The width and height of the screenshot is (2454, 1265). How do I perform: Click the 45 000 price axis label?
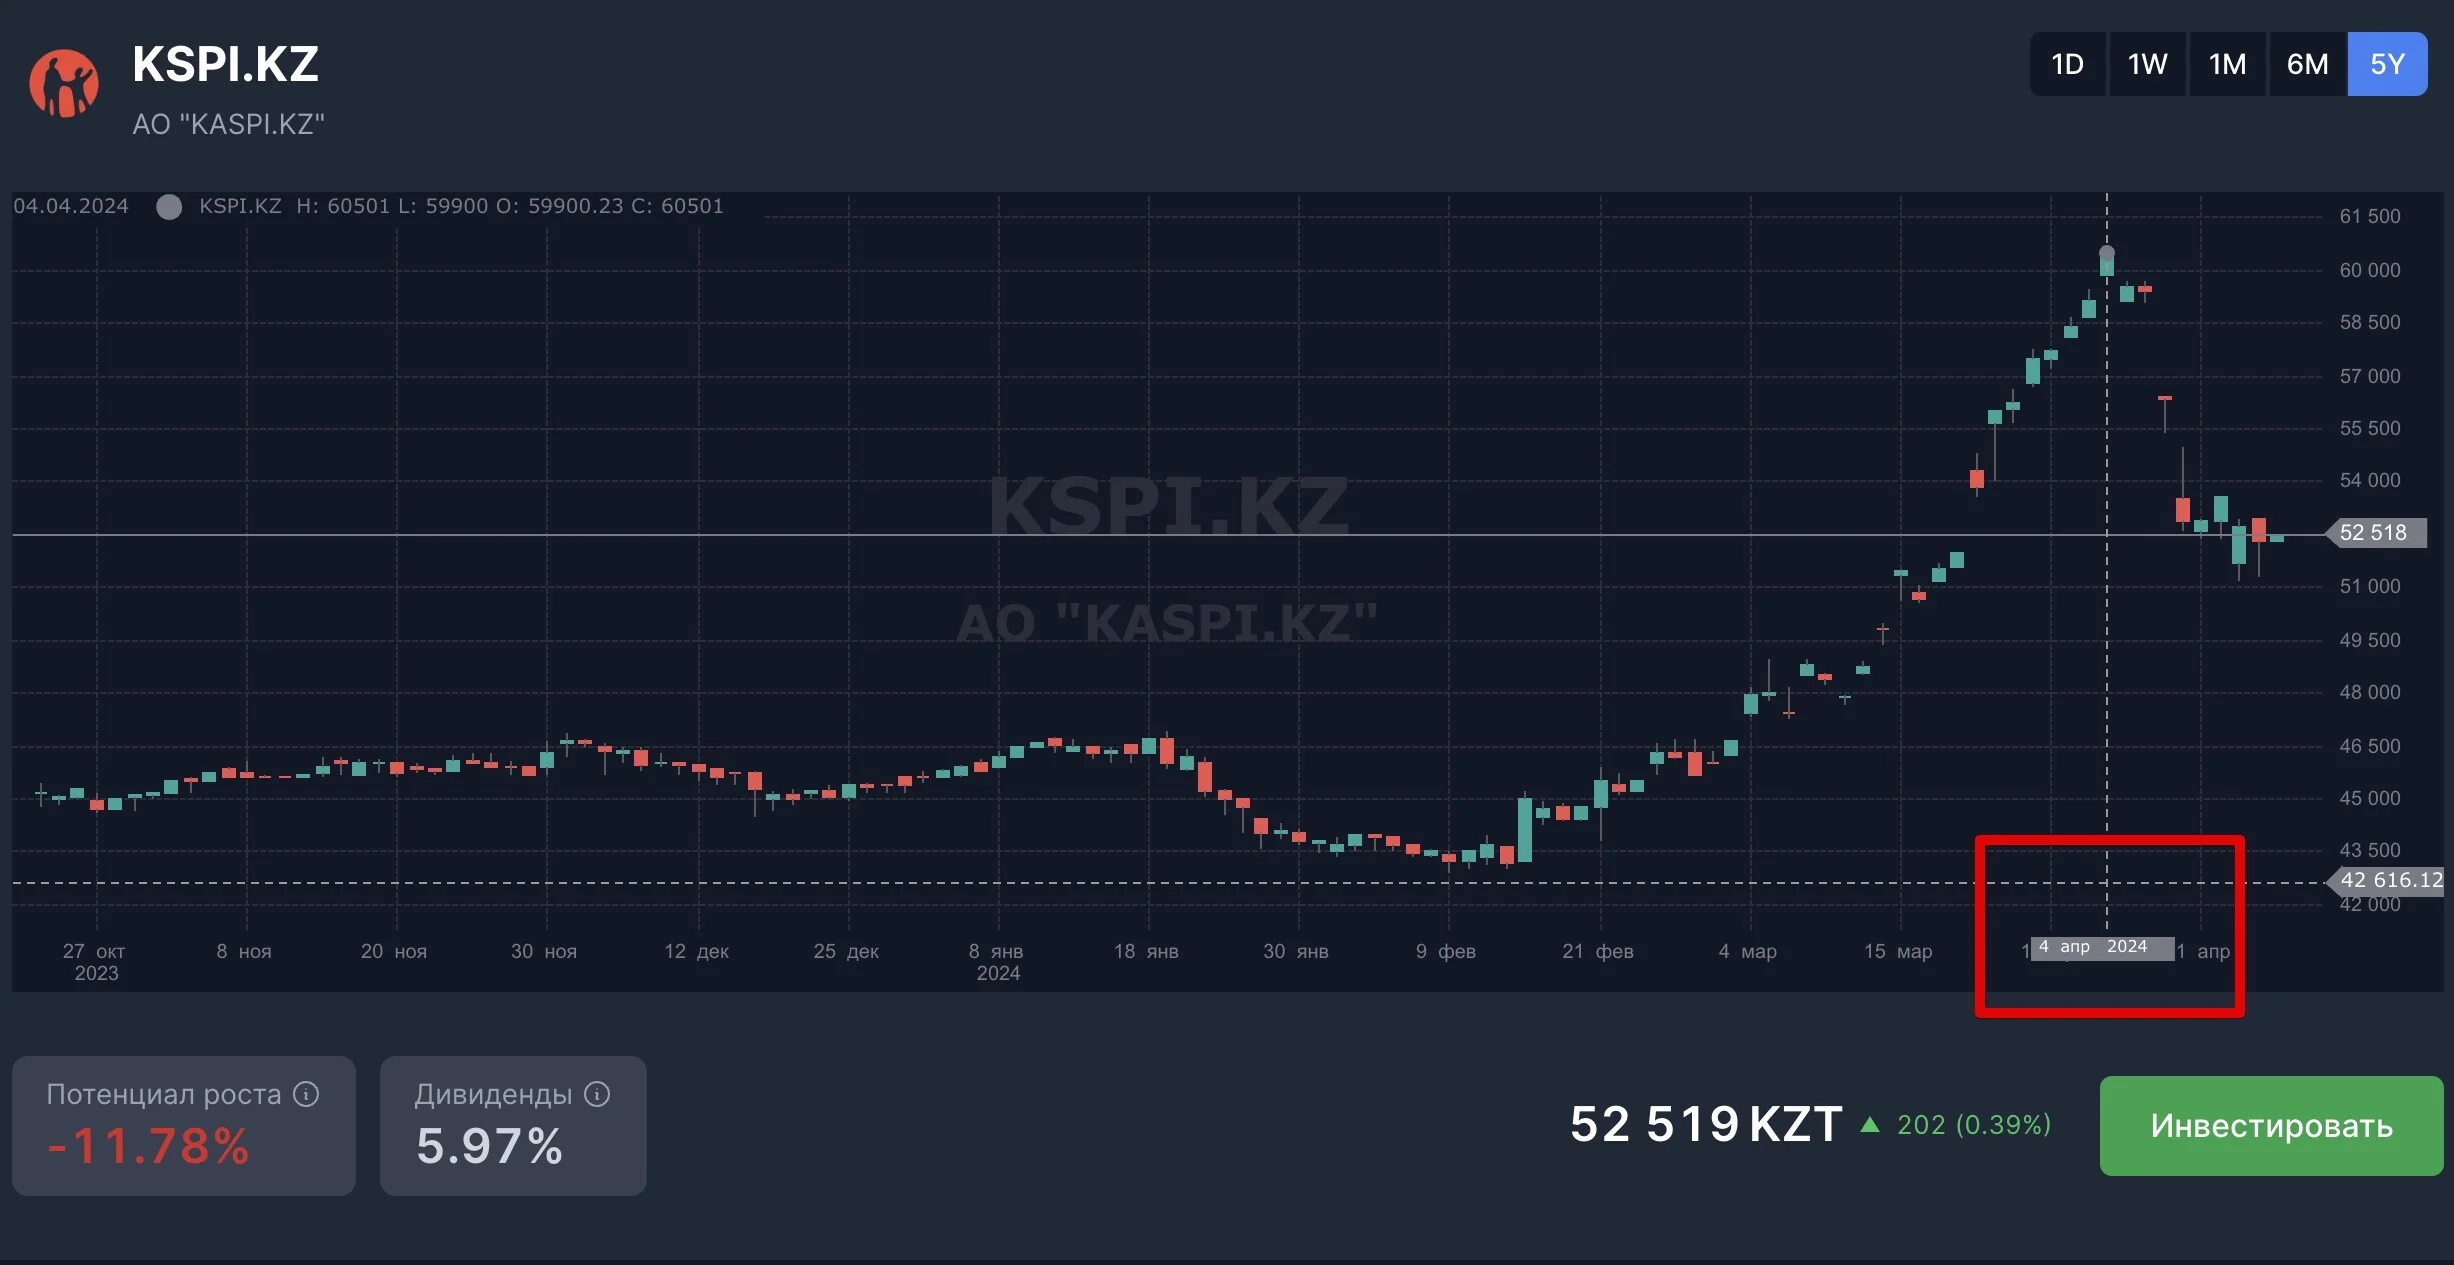pos(2369,798)
